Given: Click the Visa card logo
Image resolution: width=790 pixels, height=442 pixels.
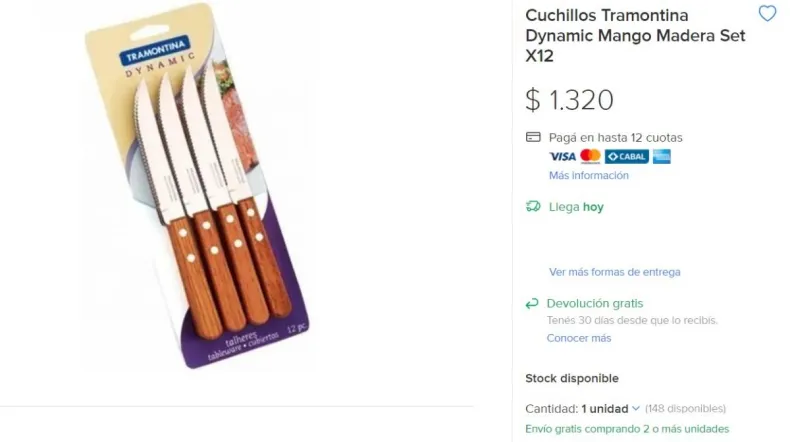Looking at the screenshot, I should pyautogui.click(x=562, y=156).
